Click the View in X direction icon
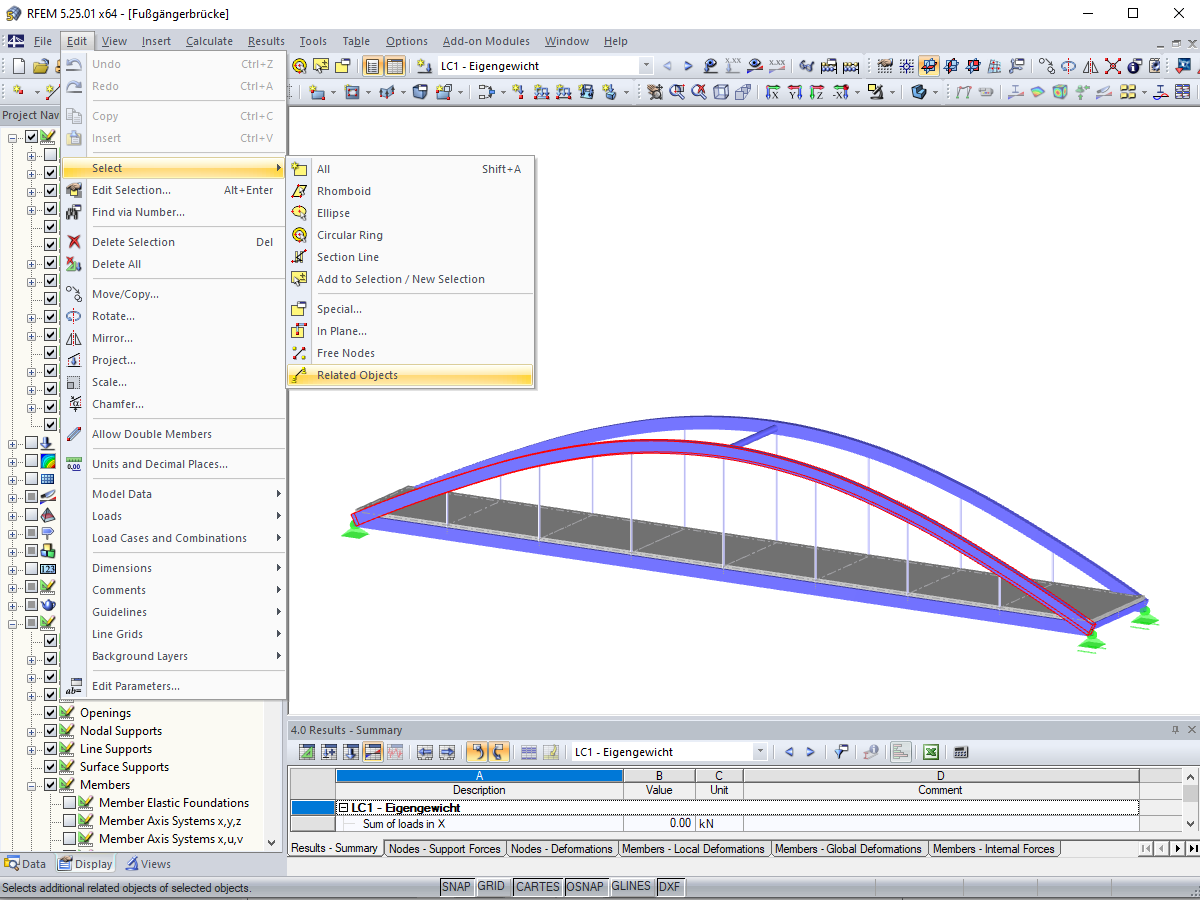Viewport: 1200px width, 900px height. tap(773, 92)
